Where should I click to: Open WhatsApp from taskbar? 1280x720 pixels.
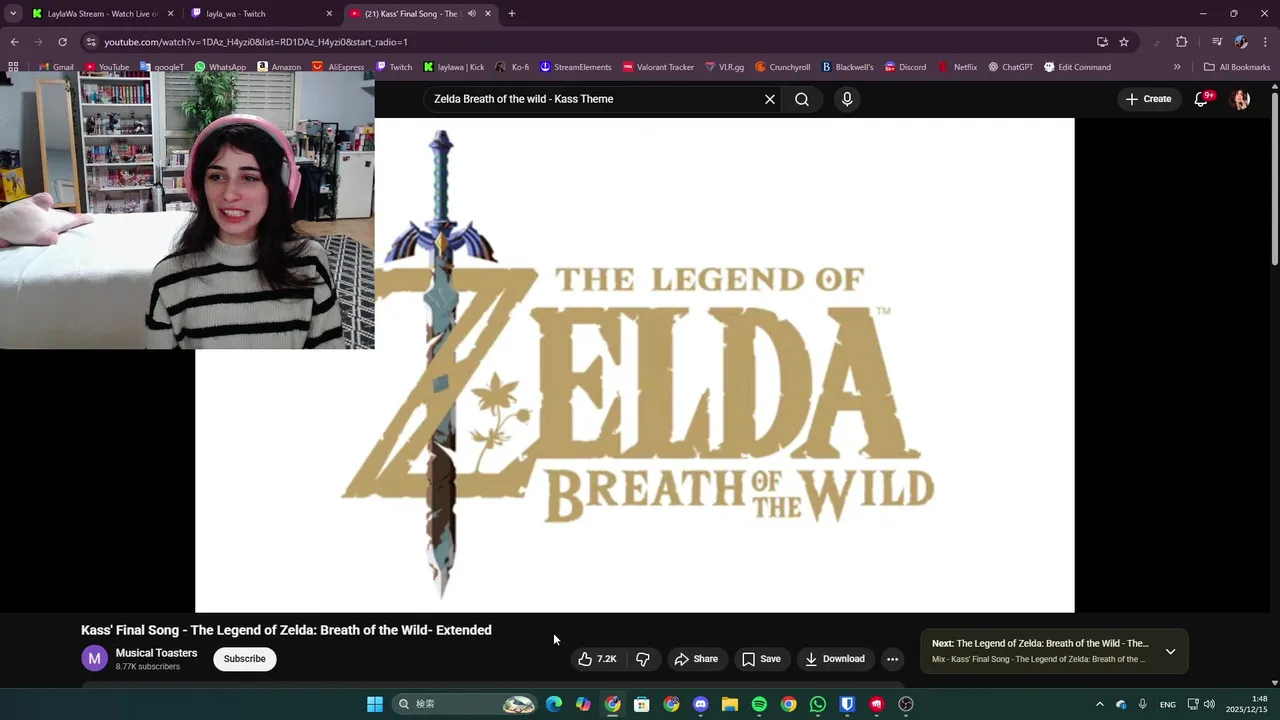(x=818, y=704)
